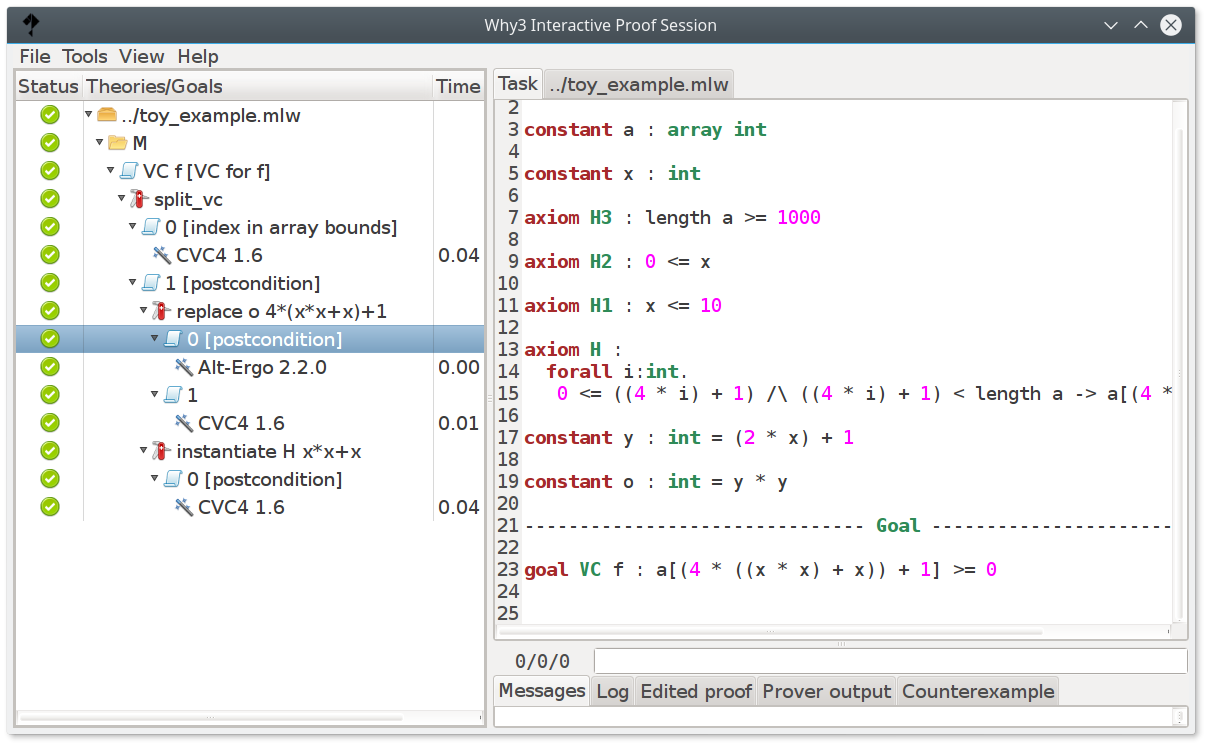This screenshot has height=747, width=1208.
Task: Click the goal icon beside VC f [VC for f]
Action: tap(129, 171)
